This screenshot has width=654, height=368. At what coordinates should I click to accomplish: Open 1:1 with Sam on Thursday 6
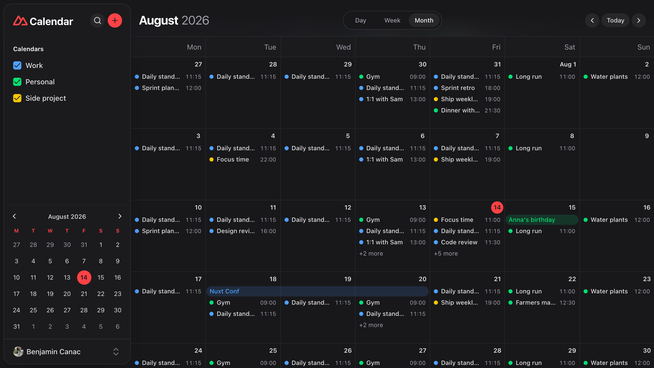392,159
